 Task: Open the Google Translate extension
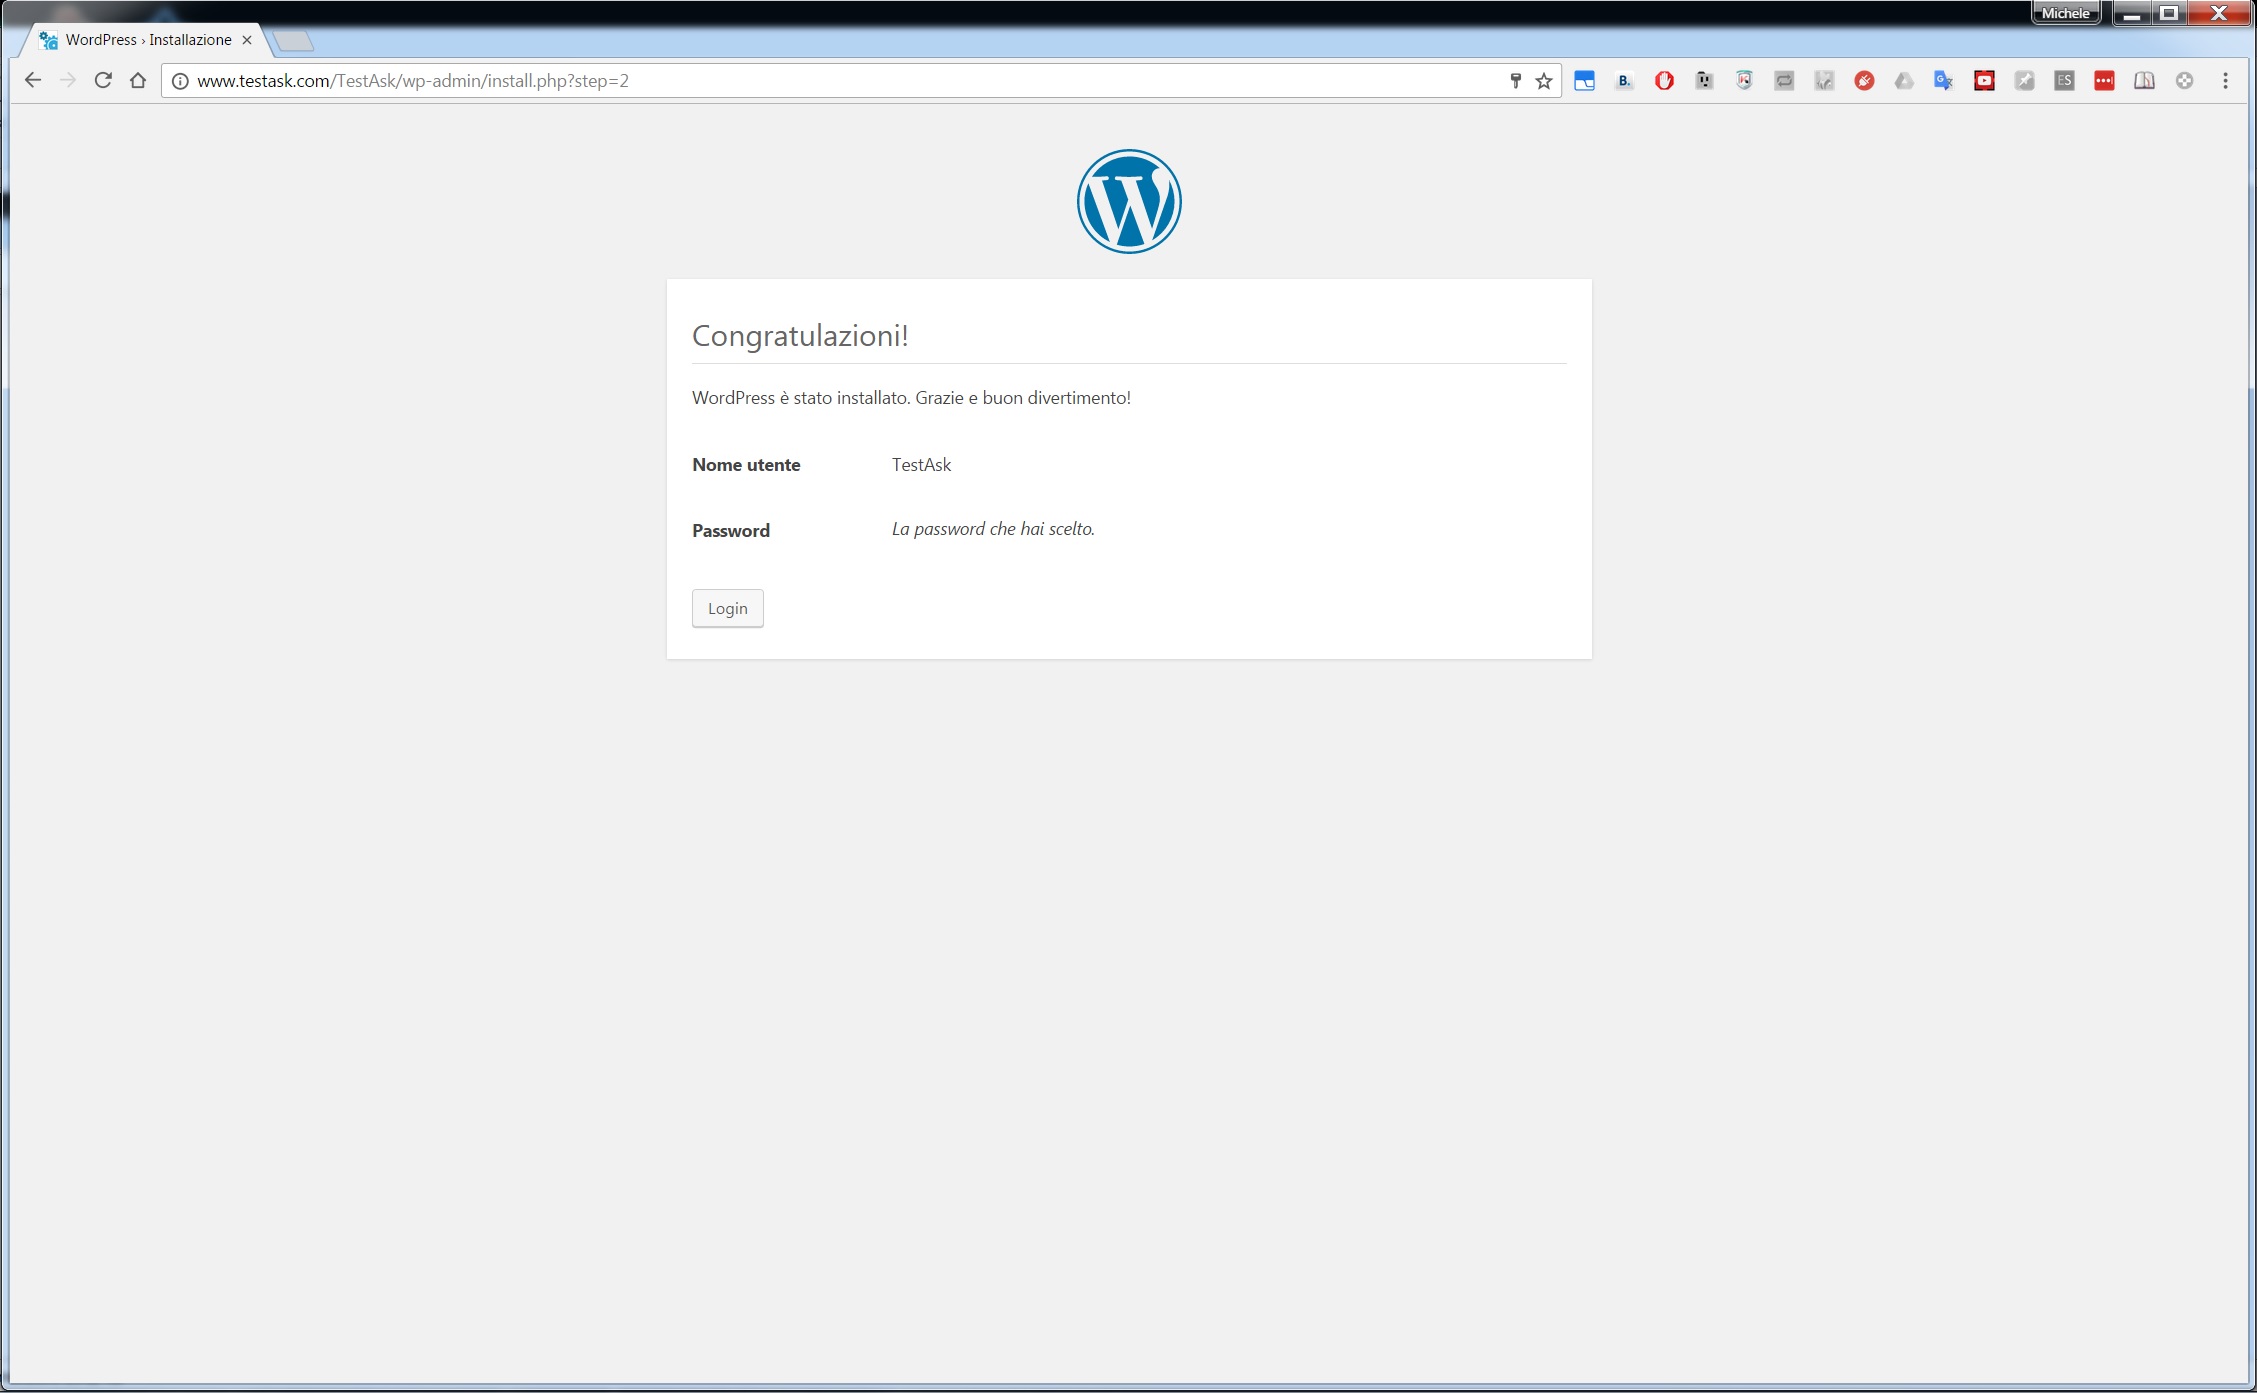click(1944, 81)
